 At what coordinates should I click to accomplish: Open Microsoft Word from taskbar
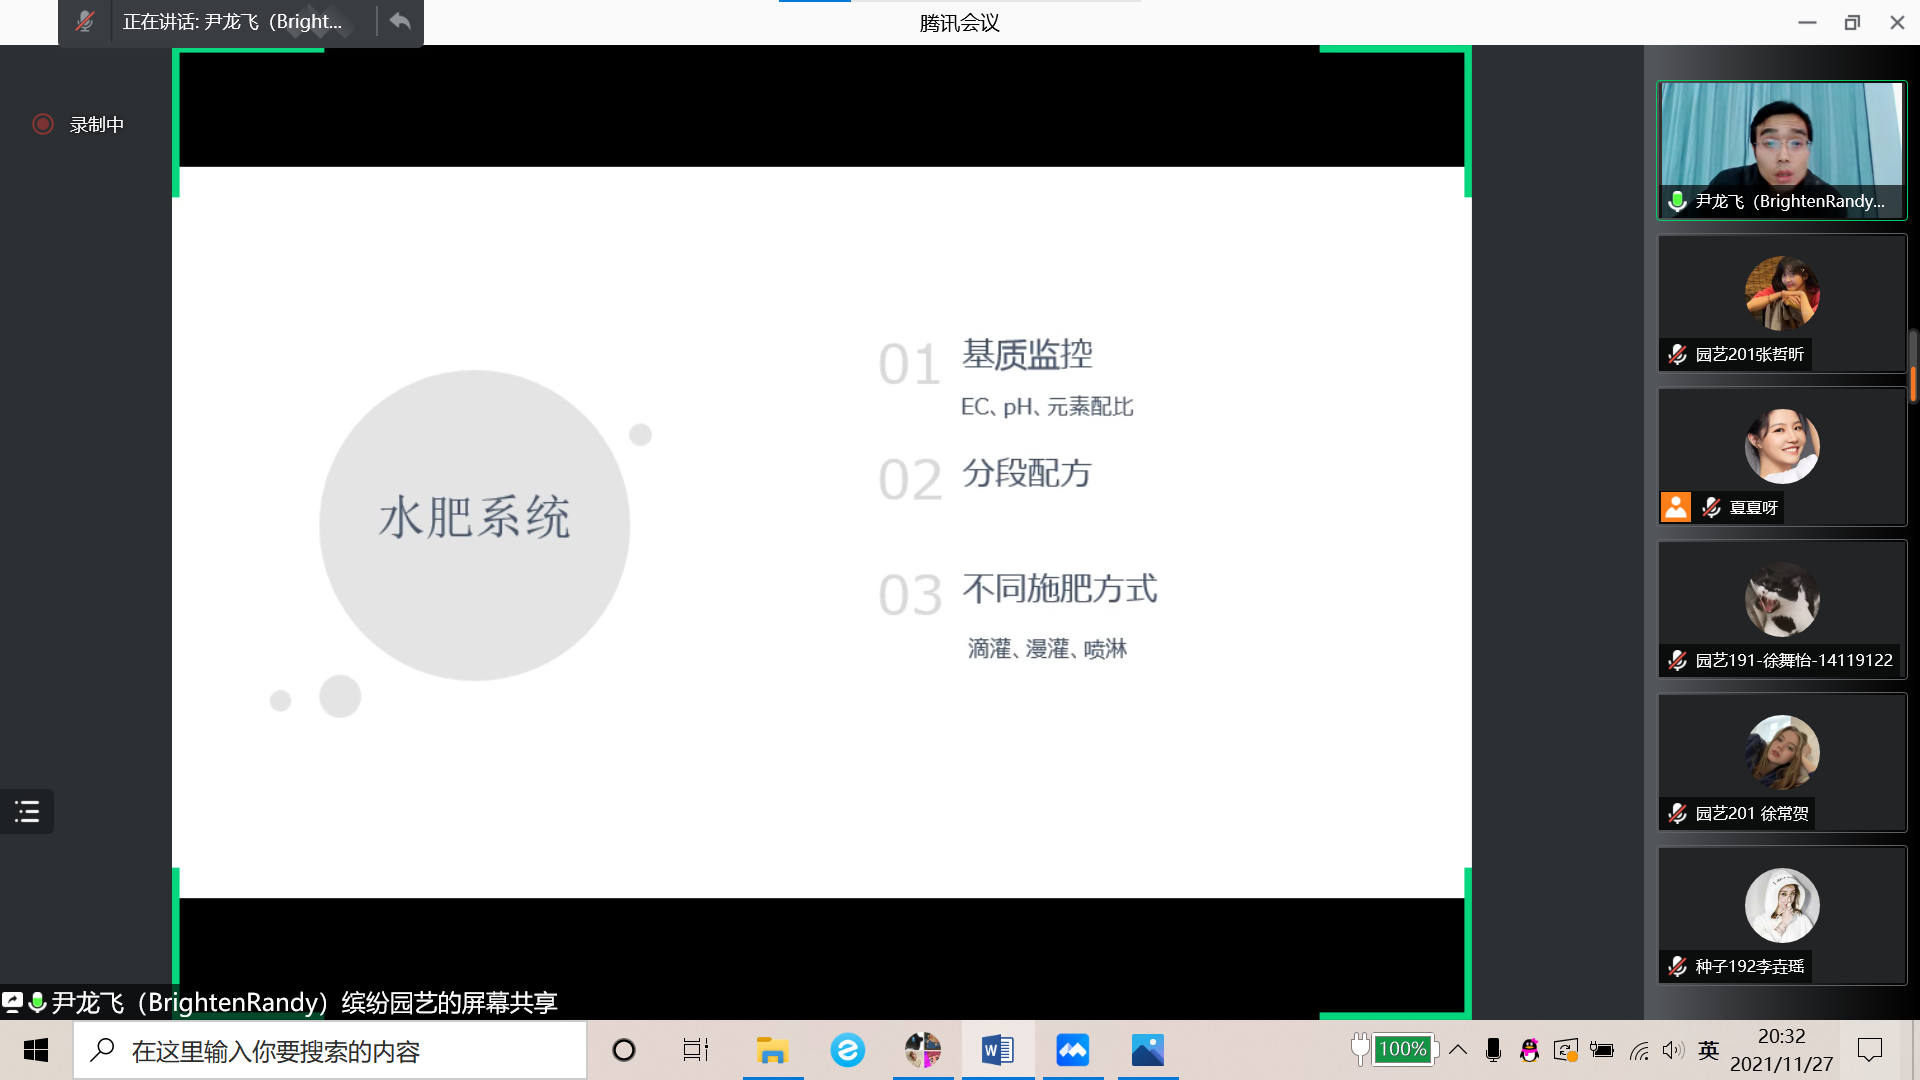tap(997, 1050)
